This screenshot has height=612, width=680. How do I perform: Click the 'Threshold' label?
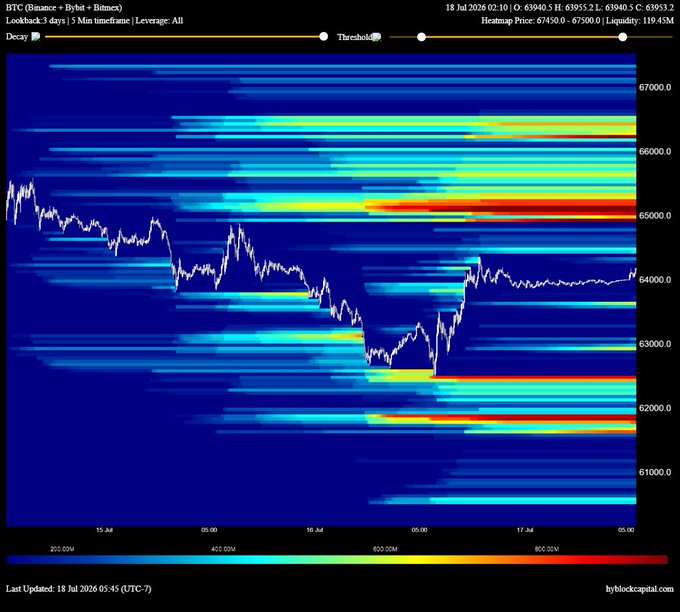point(355,37)
